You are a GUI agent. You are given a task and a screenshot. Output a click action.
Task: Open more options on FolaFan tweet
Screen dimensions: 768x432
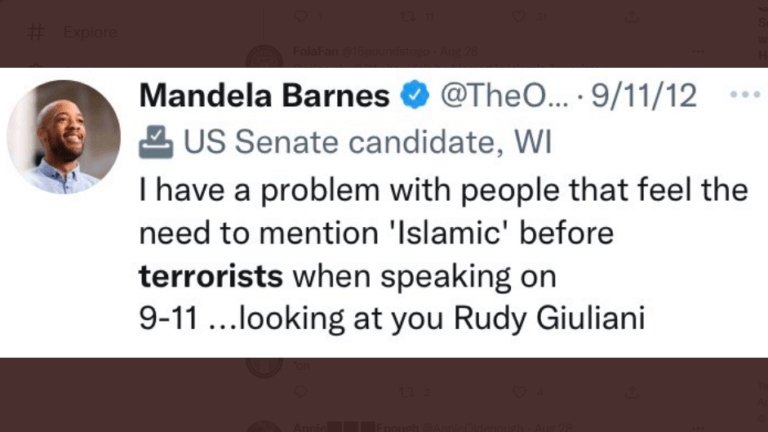tap(698, 51)
